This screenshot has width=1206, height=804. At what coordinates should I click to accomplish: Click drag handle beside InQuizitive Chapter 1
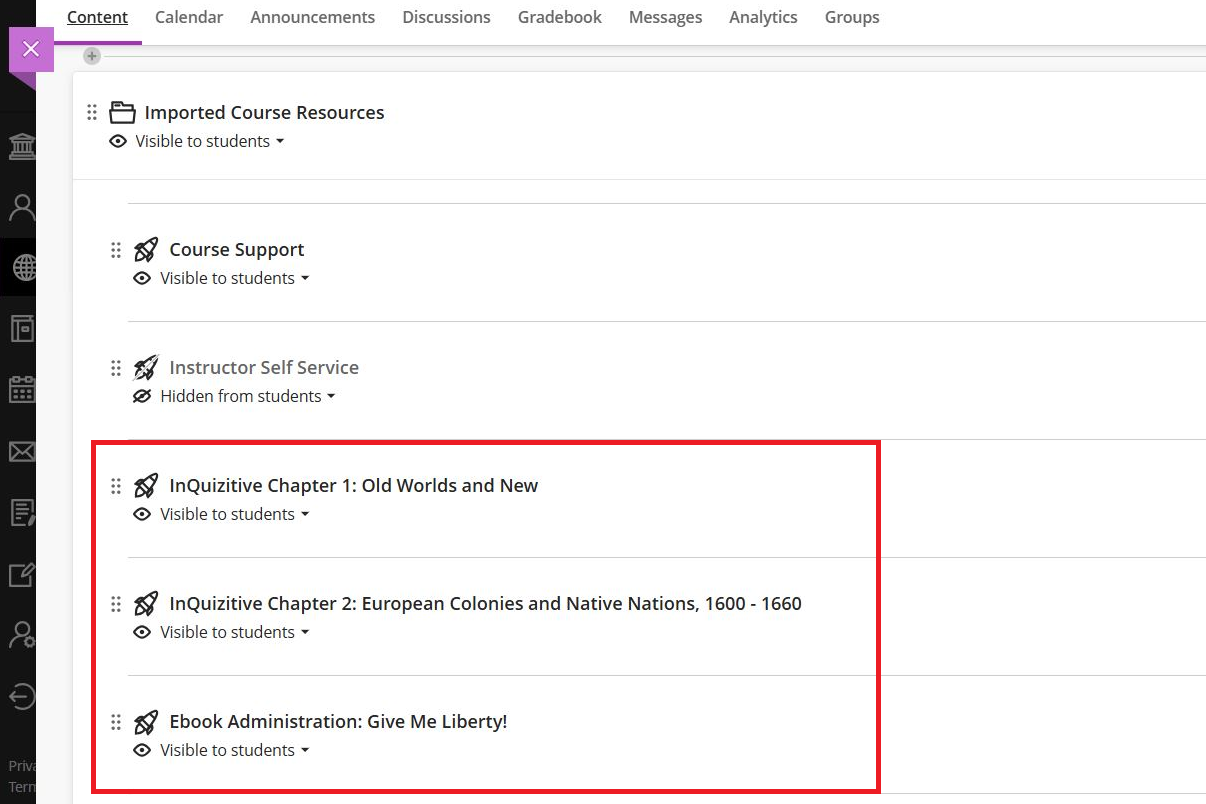click(116, 486)
